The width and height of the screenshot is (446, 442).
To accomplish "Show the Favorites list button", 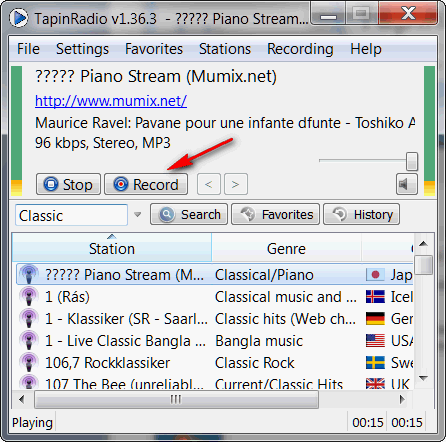I will click(275, 214).
